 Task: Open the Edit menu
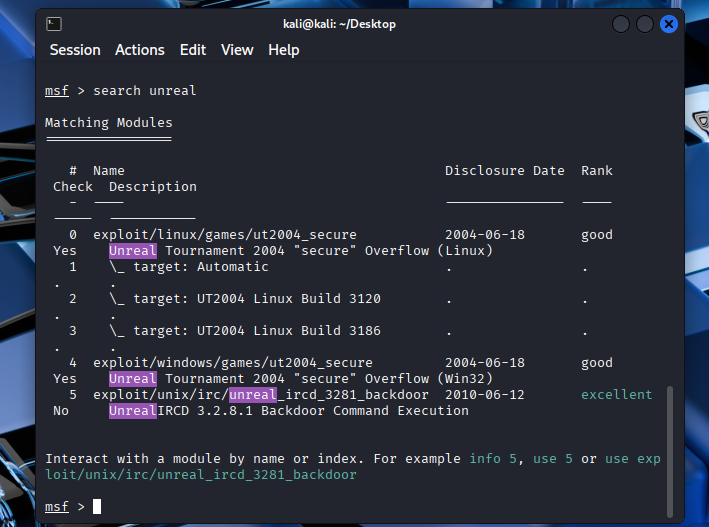193,50
